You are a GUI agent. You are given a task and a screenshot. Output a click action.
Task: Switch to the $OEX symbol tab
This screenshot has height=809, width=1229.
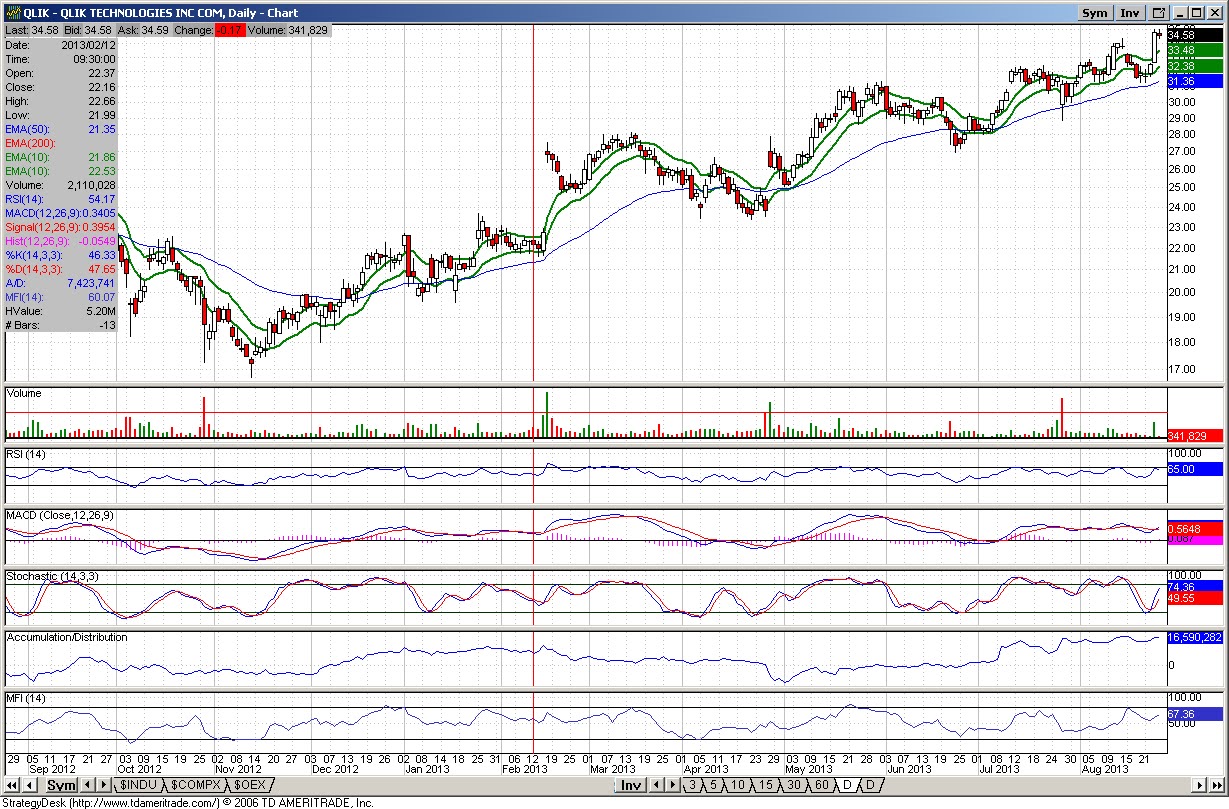250,785
